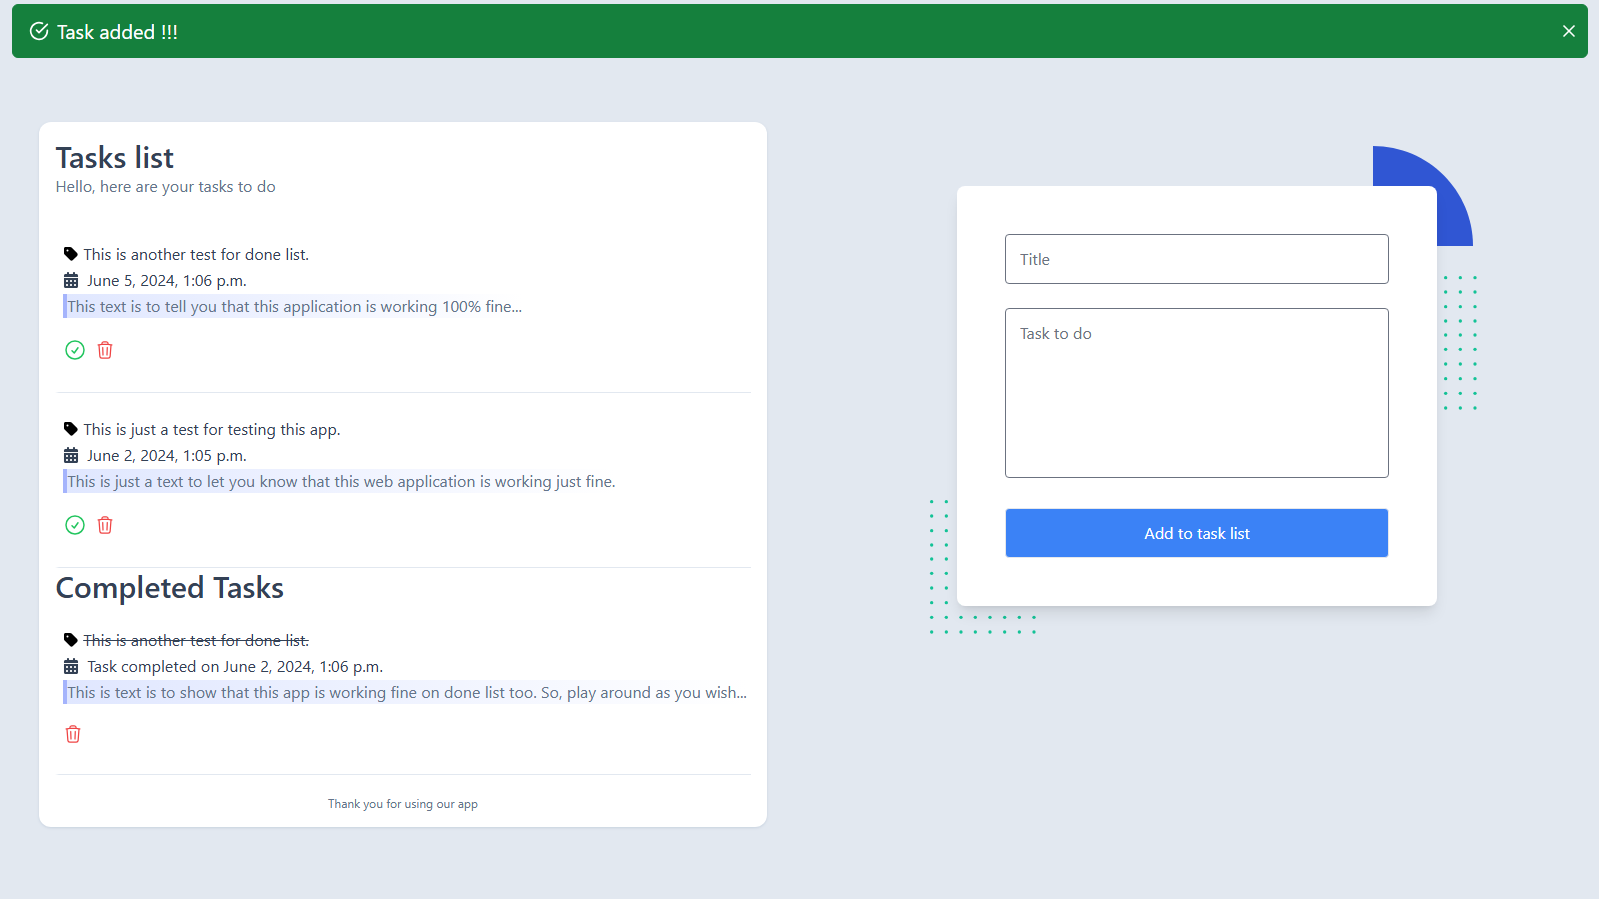Viewport: 1599px width, 899px height.
Task: Dismiss the Task added notification banner
Action: (x=1568, y=31)
